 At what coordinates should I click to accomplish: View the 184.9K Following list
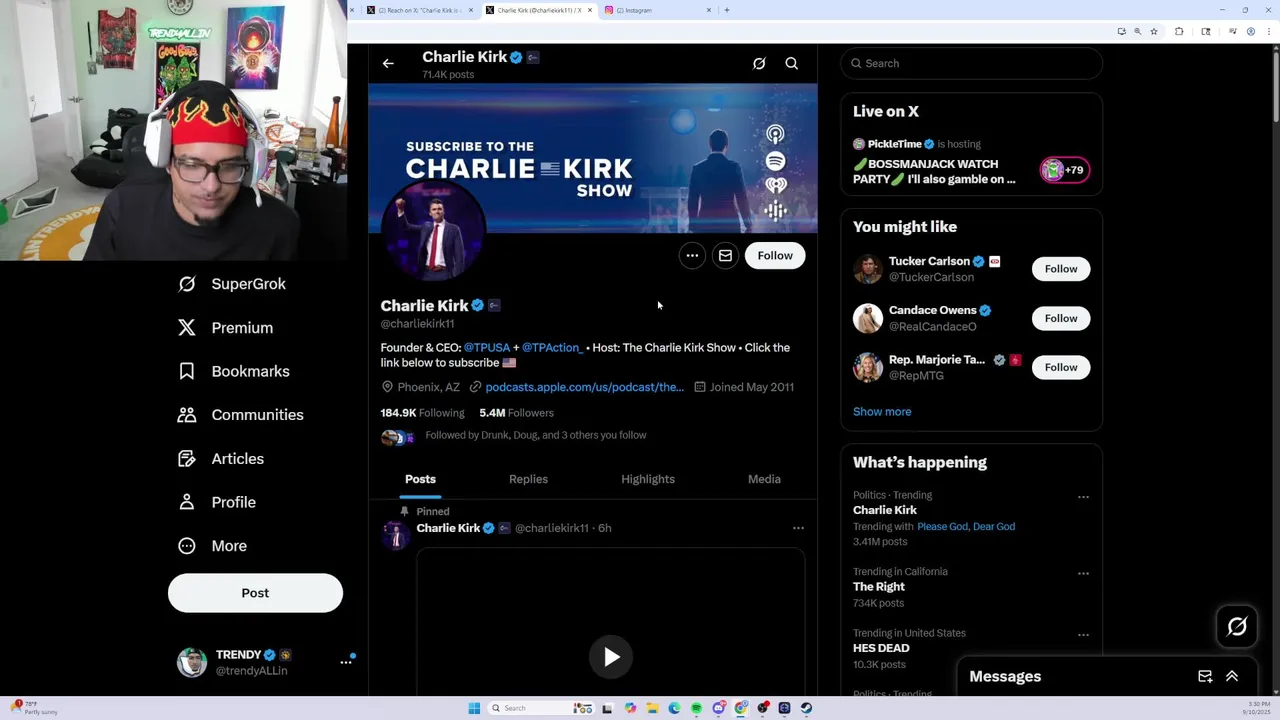(x=422, y=413)
